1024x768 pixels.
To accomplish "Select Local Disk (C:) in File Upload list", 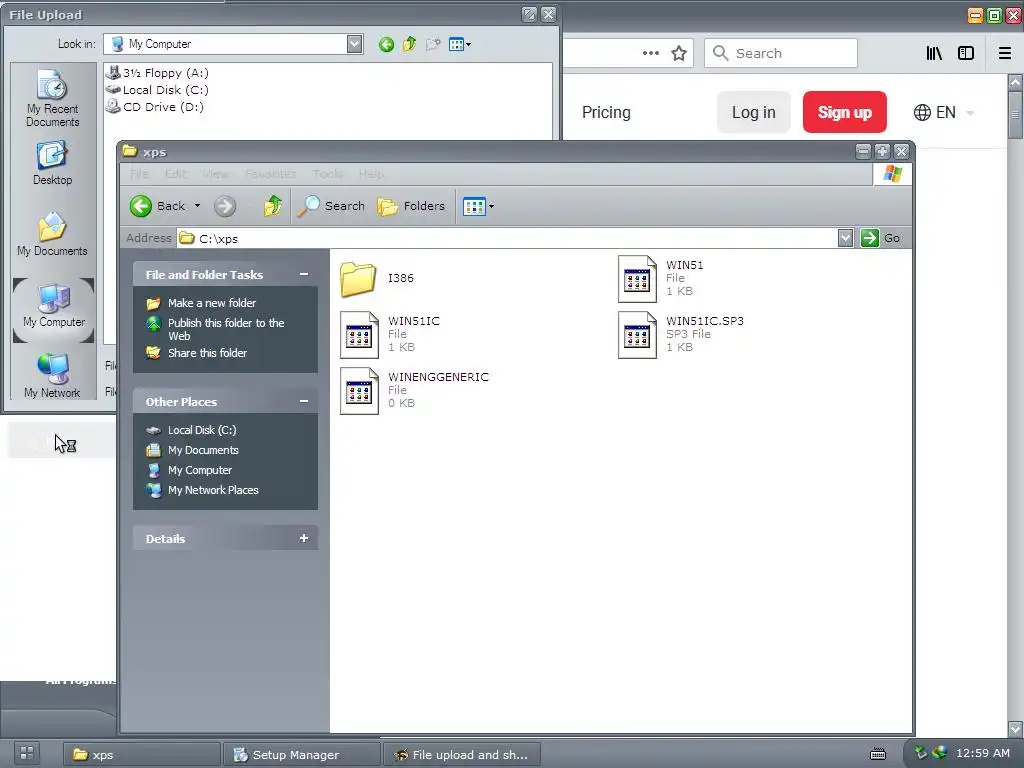I will [x=158, y=90].
